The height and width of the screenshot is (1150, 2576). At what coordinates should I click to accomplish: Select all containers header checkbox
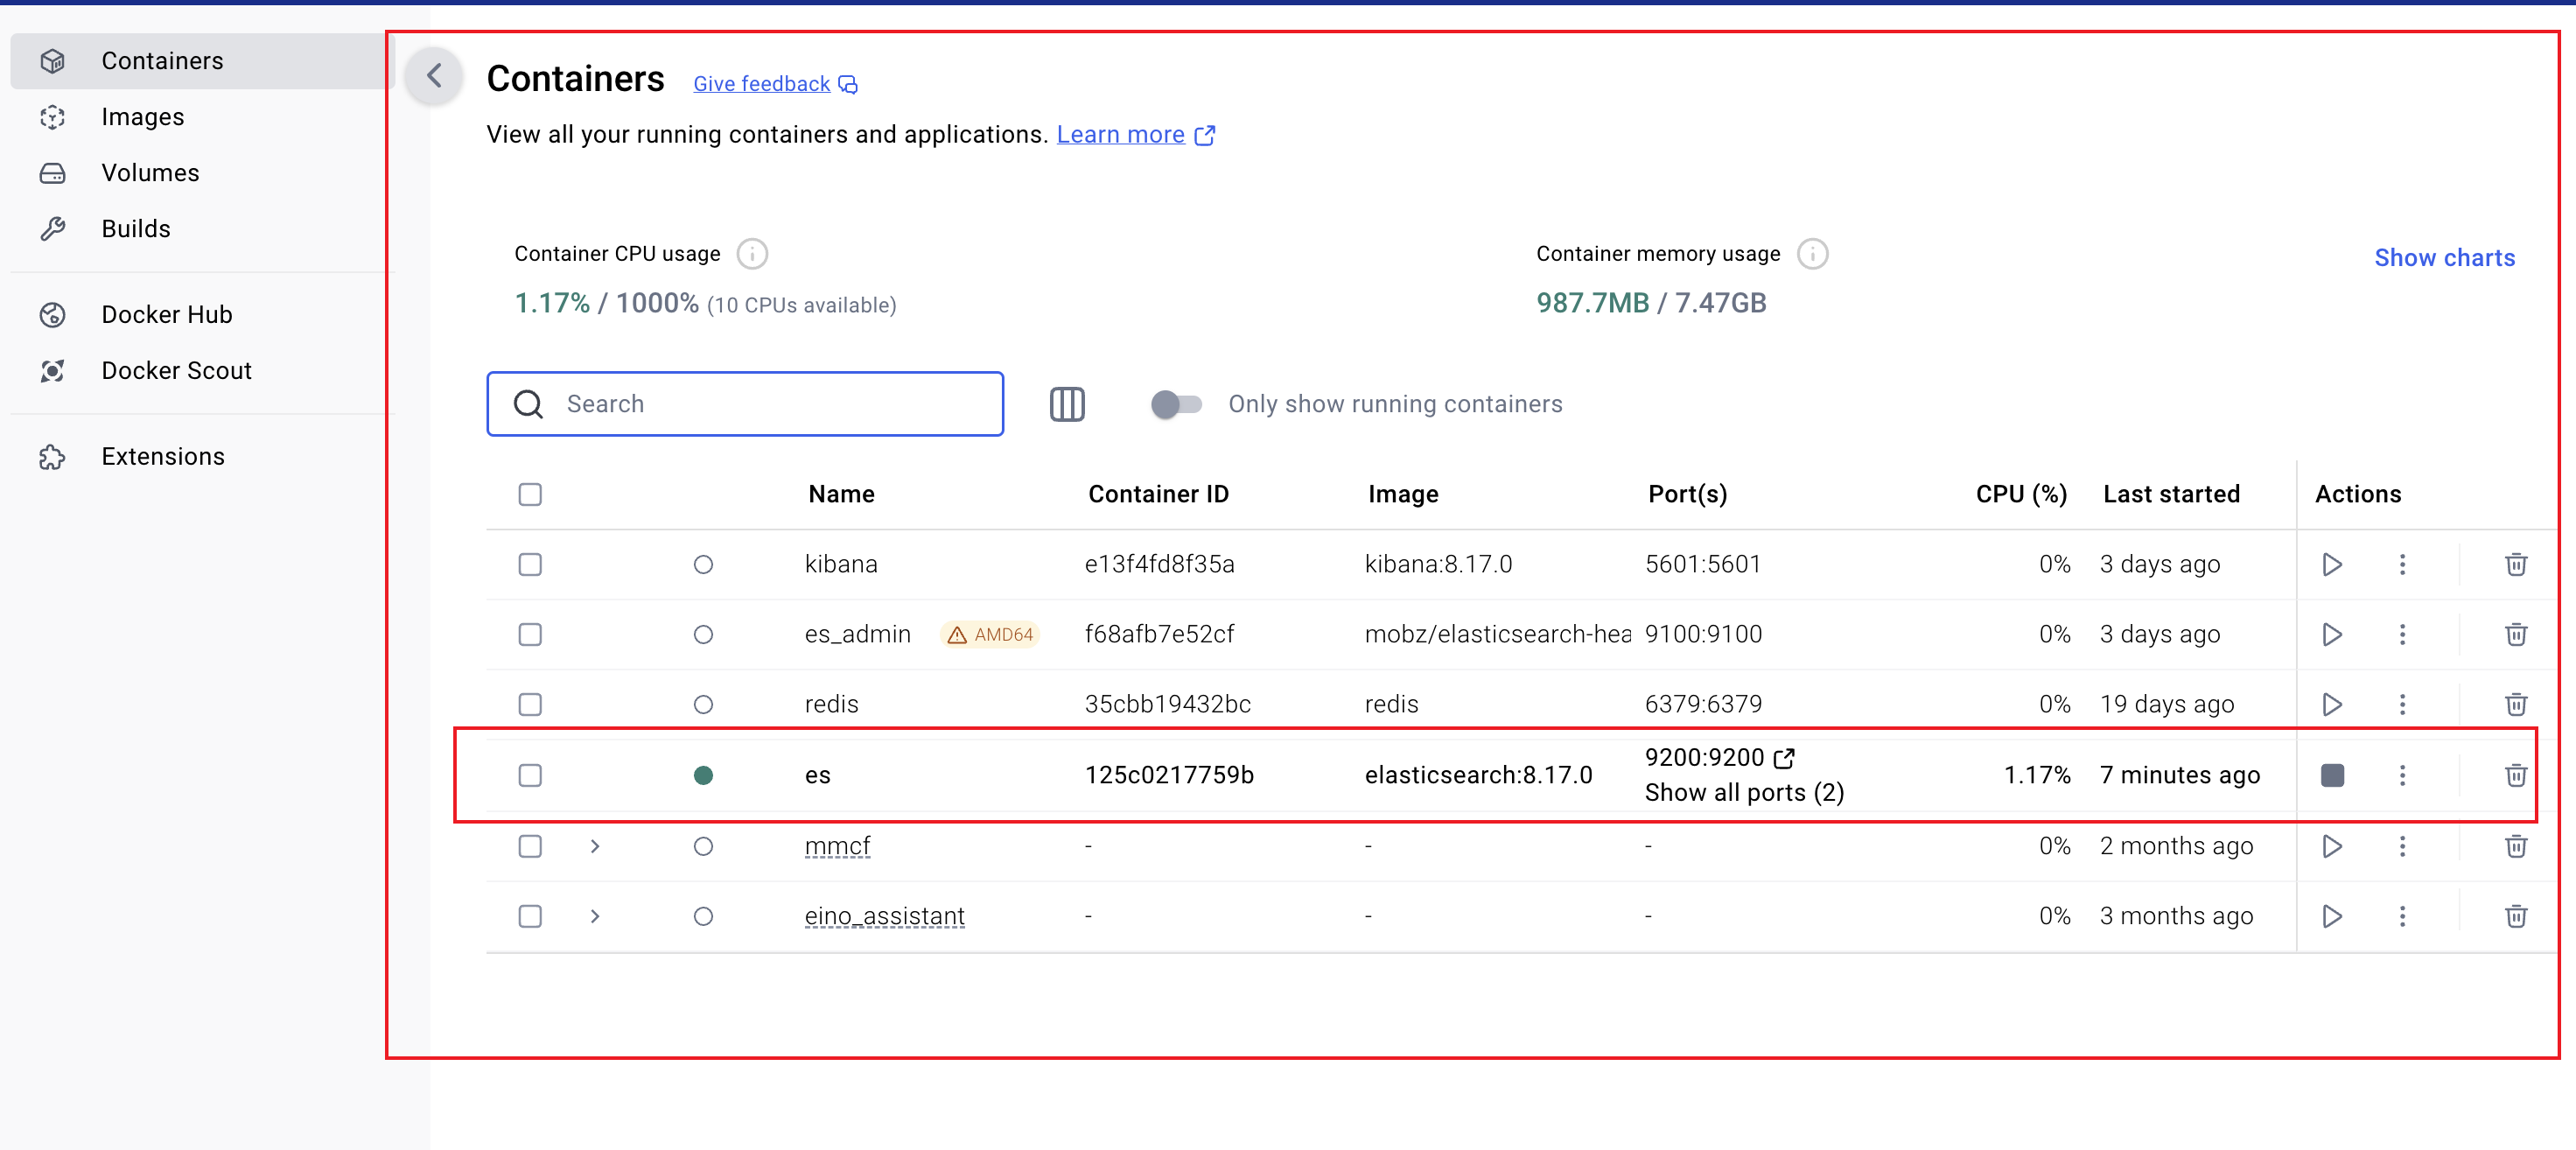[x=530, y=494]
